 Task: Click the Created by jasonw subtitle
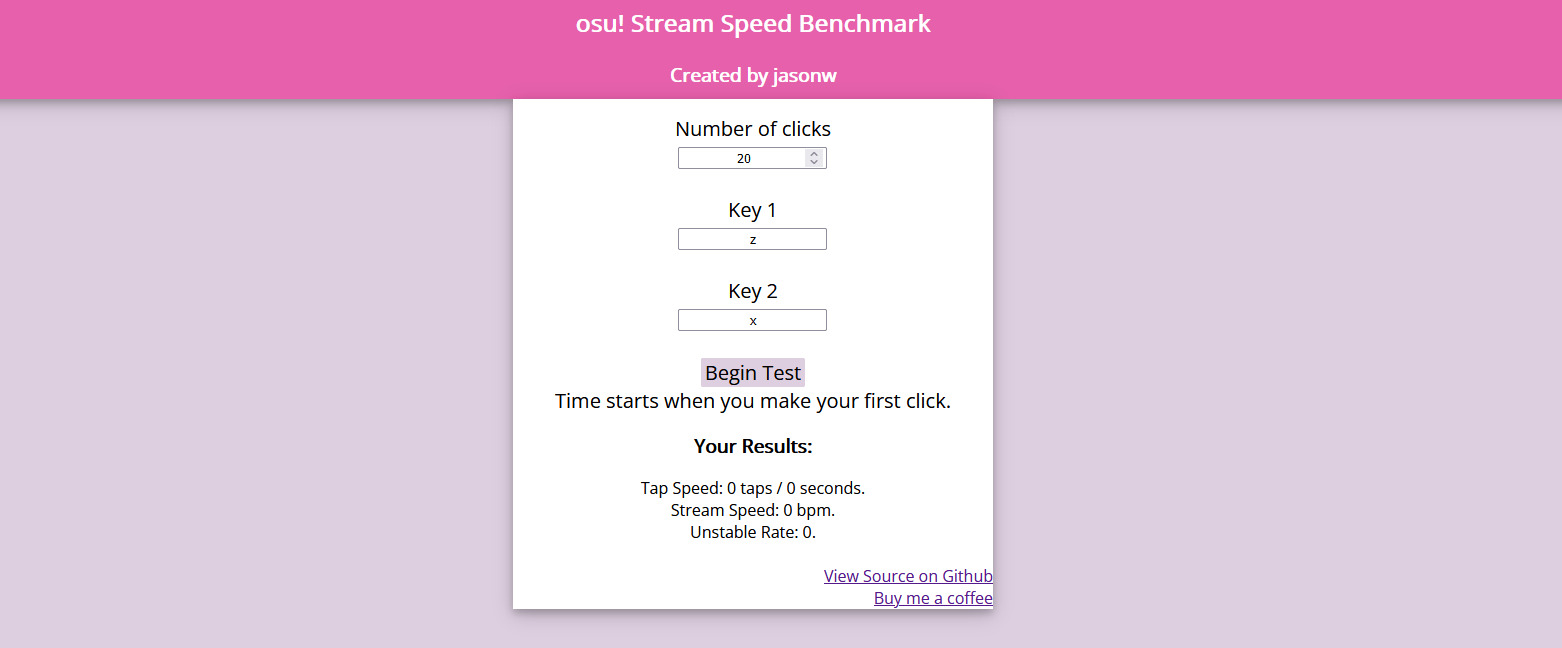point(753,75)
